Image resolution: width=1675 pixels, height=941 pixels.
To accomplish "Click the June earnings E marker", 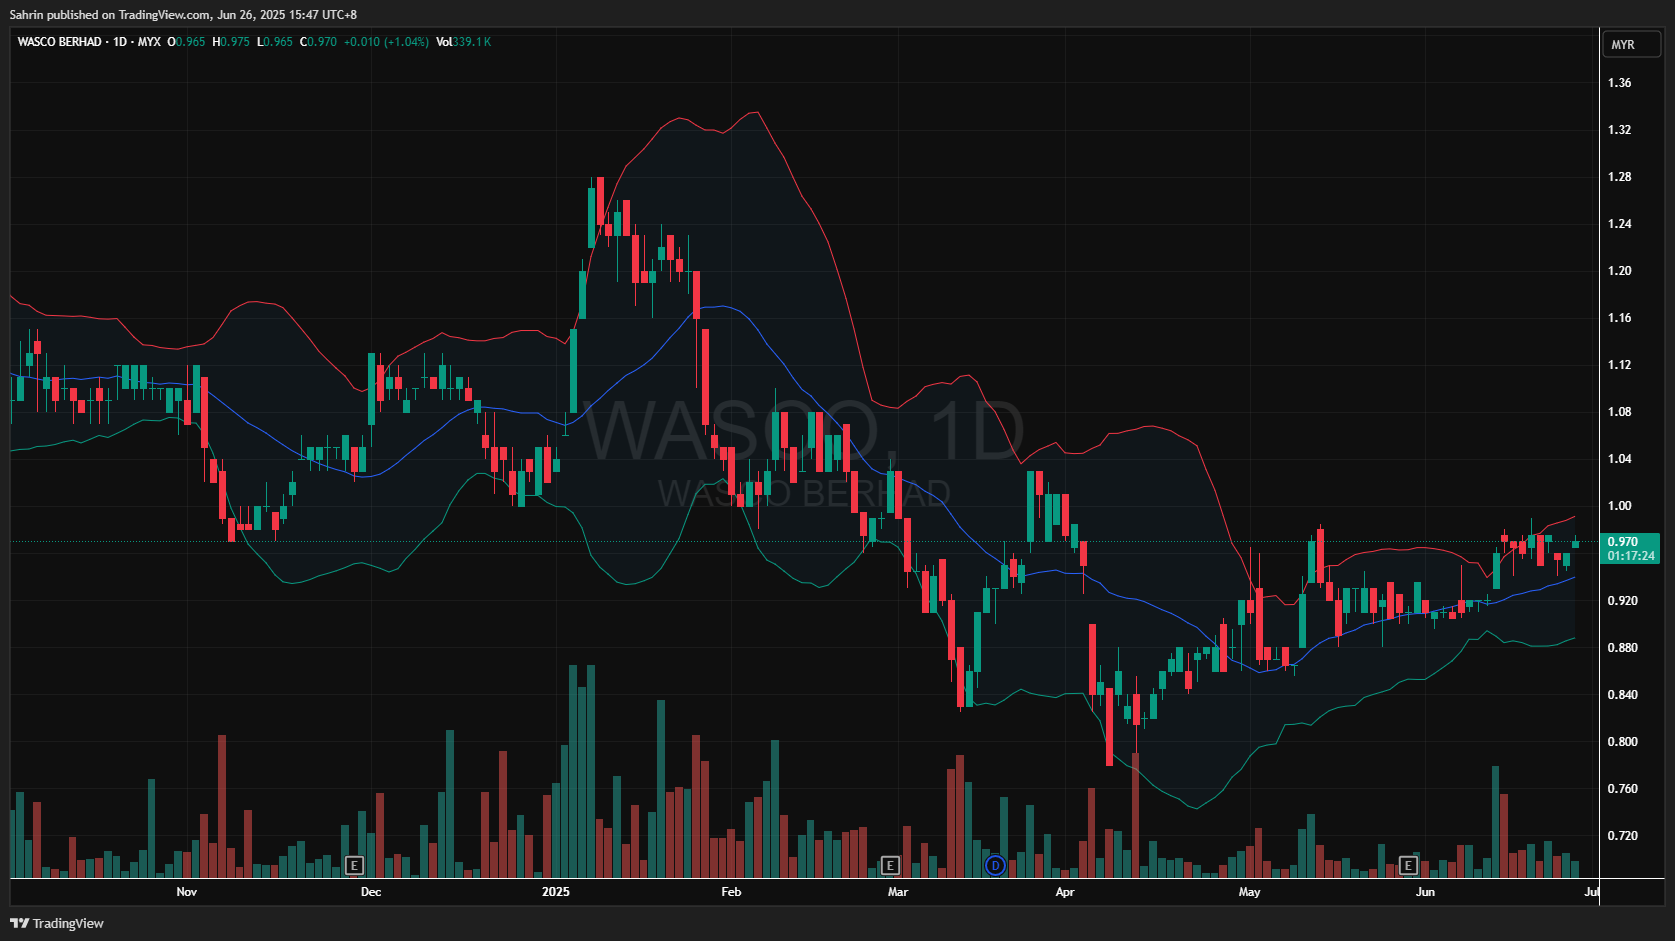I will point(1409,865).
